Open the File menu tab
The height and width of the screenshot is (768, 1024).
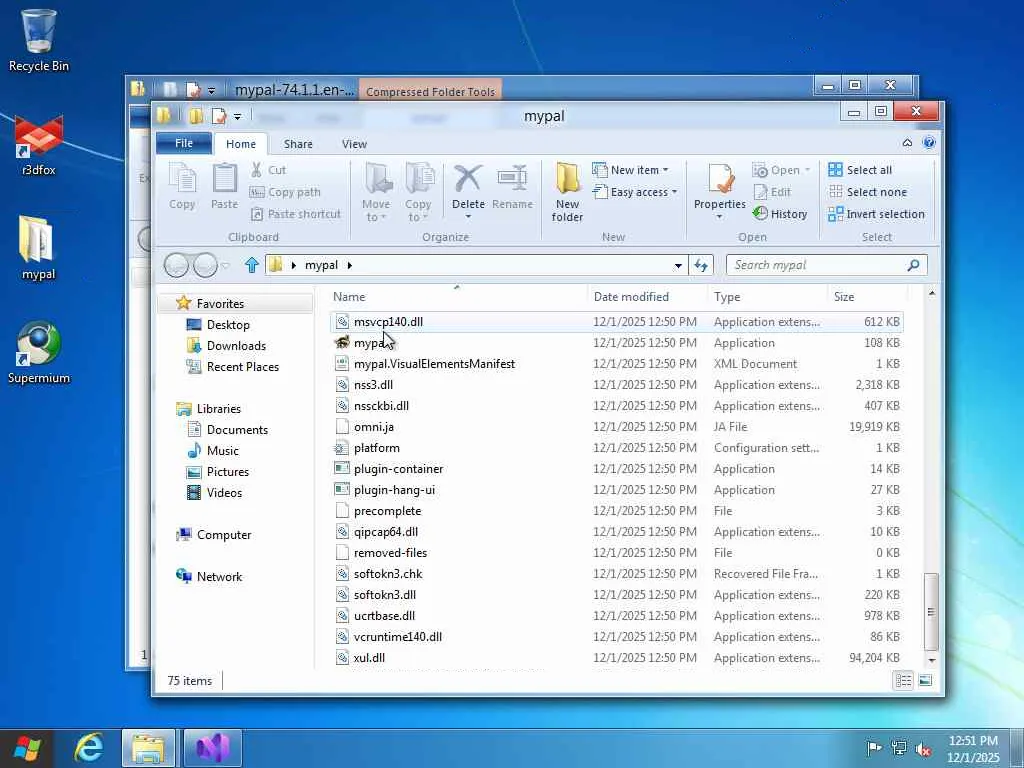pos(184,143)
